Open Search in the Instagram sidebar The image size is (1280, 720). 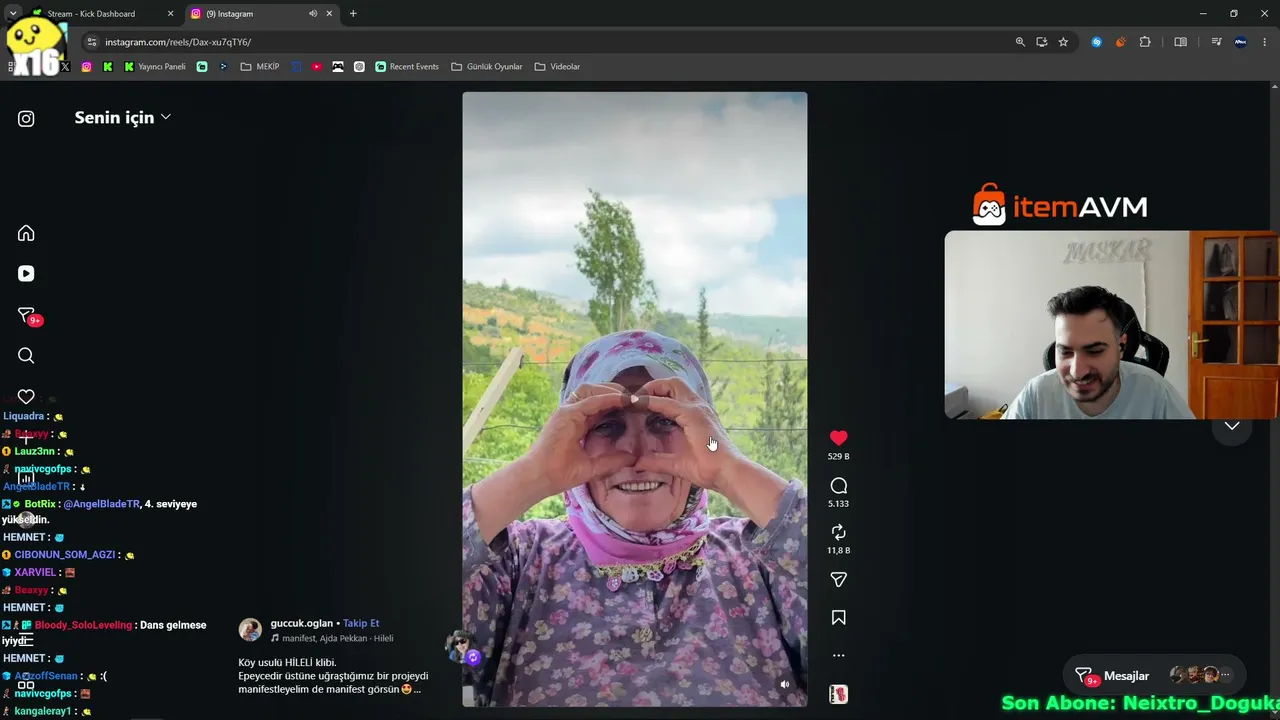pos(26,356)
